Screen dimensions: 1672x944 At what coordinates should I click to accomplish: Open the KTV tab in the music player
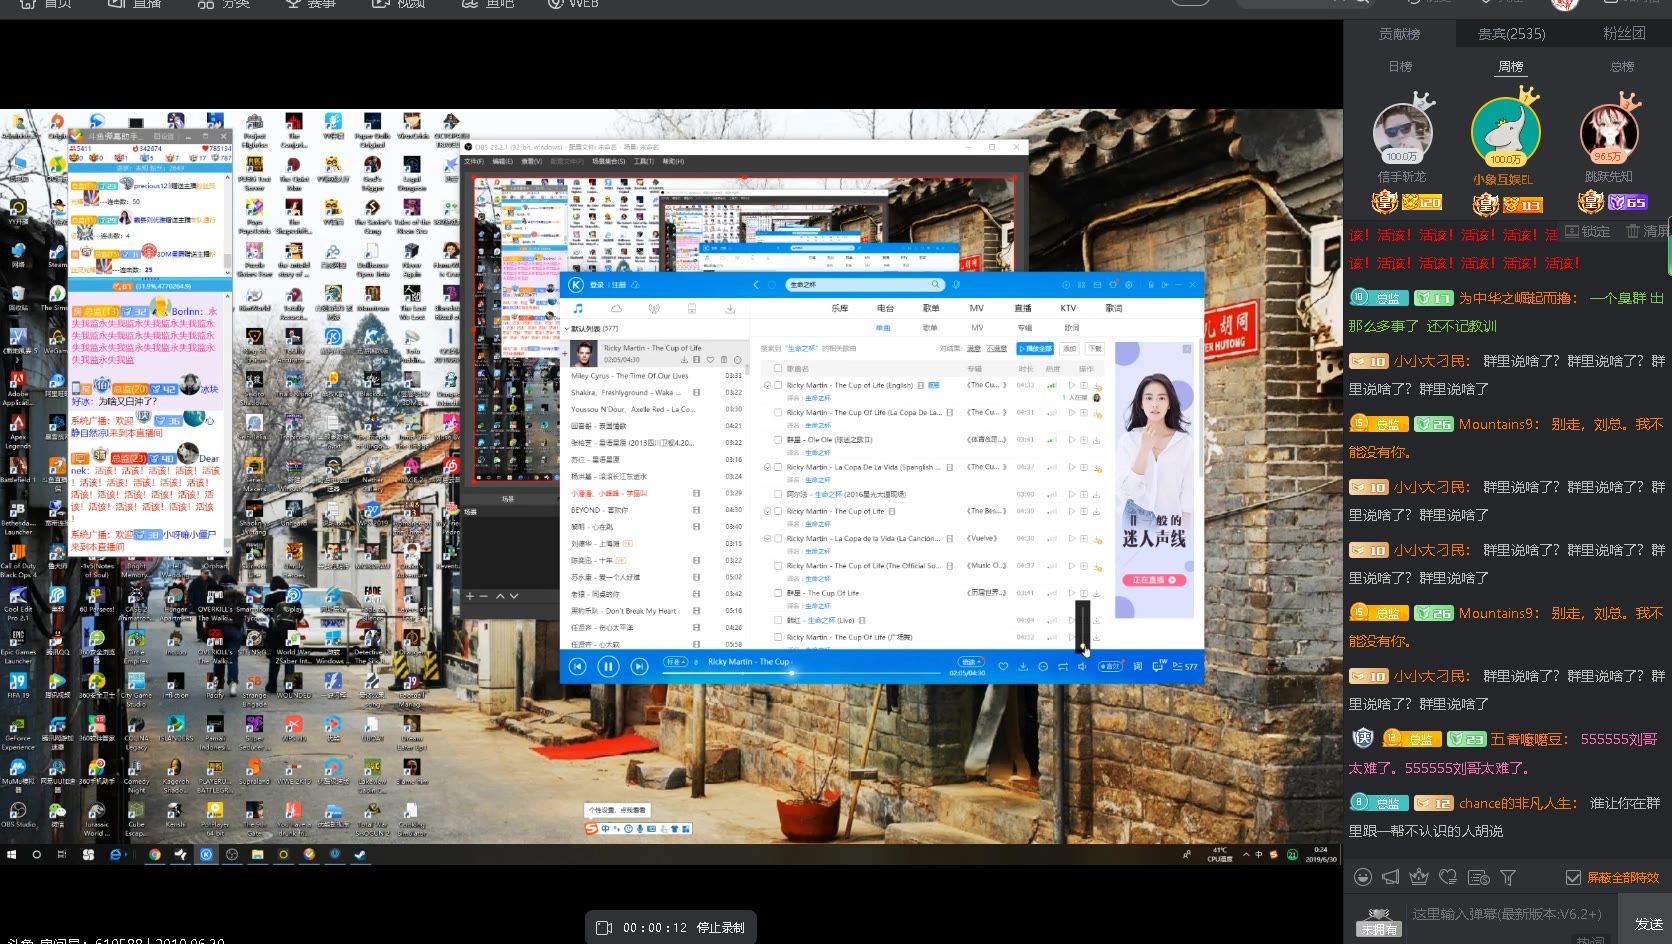coord(1068,308)
